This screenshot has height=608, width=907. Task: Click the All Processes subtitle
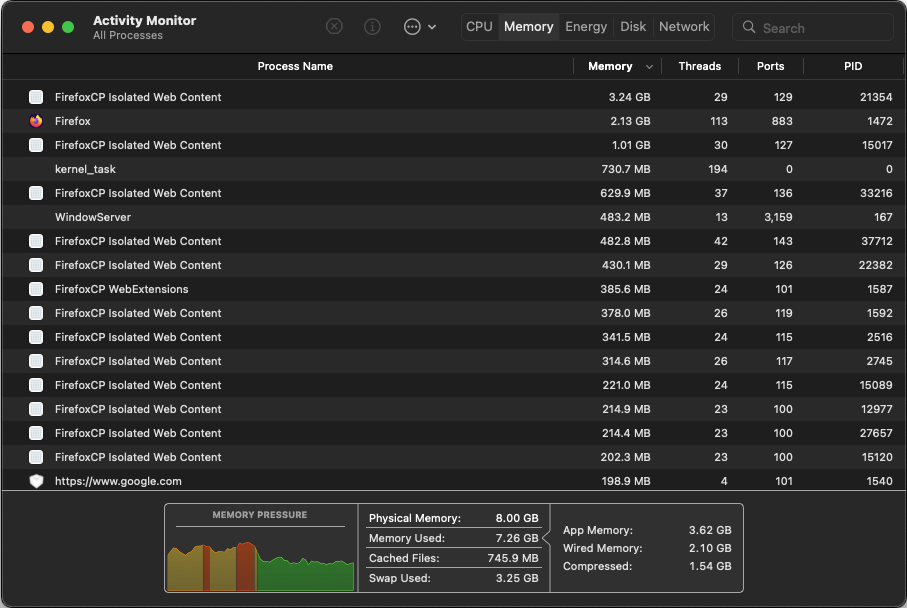click(128, 35)
